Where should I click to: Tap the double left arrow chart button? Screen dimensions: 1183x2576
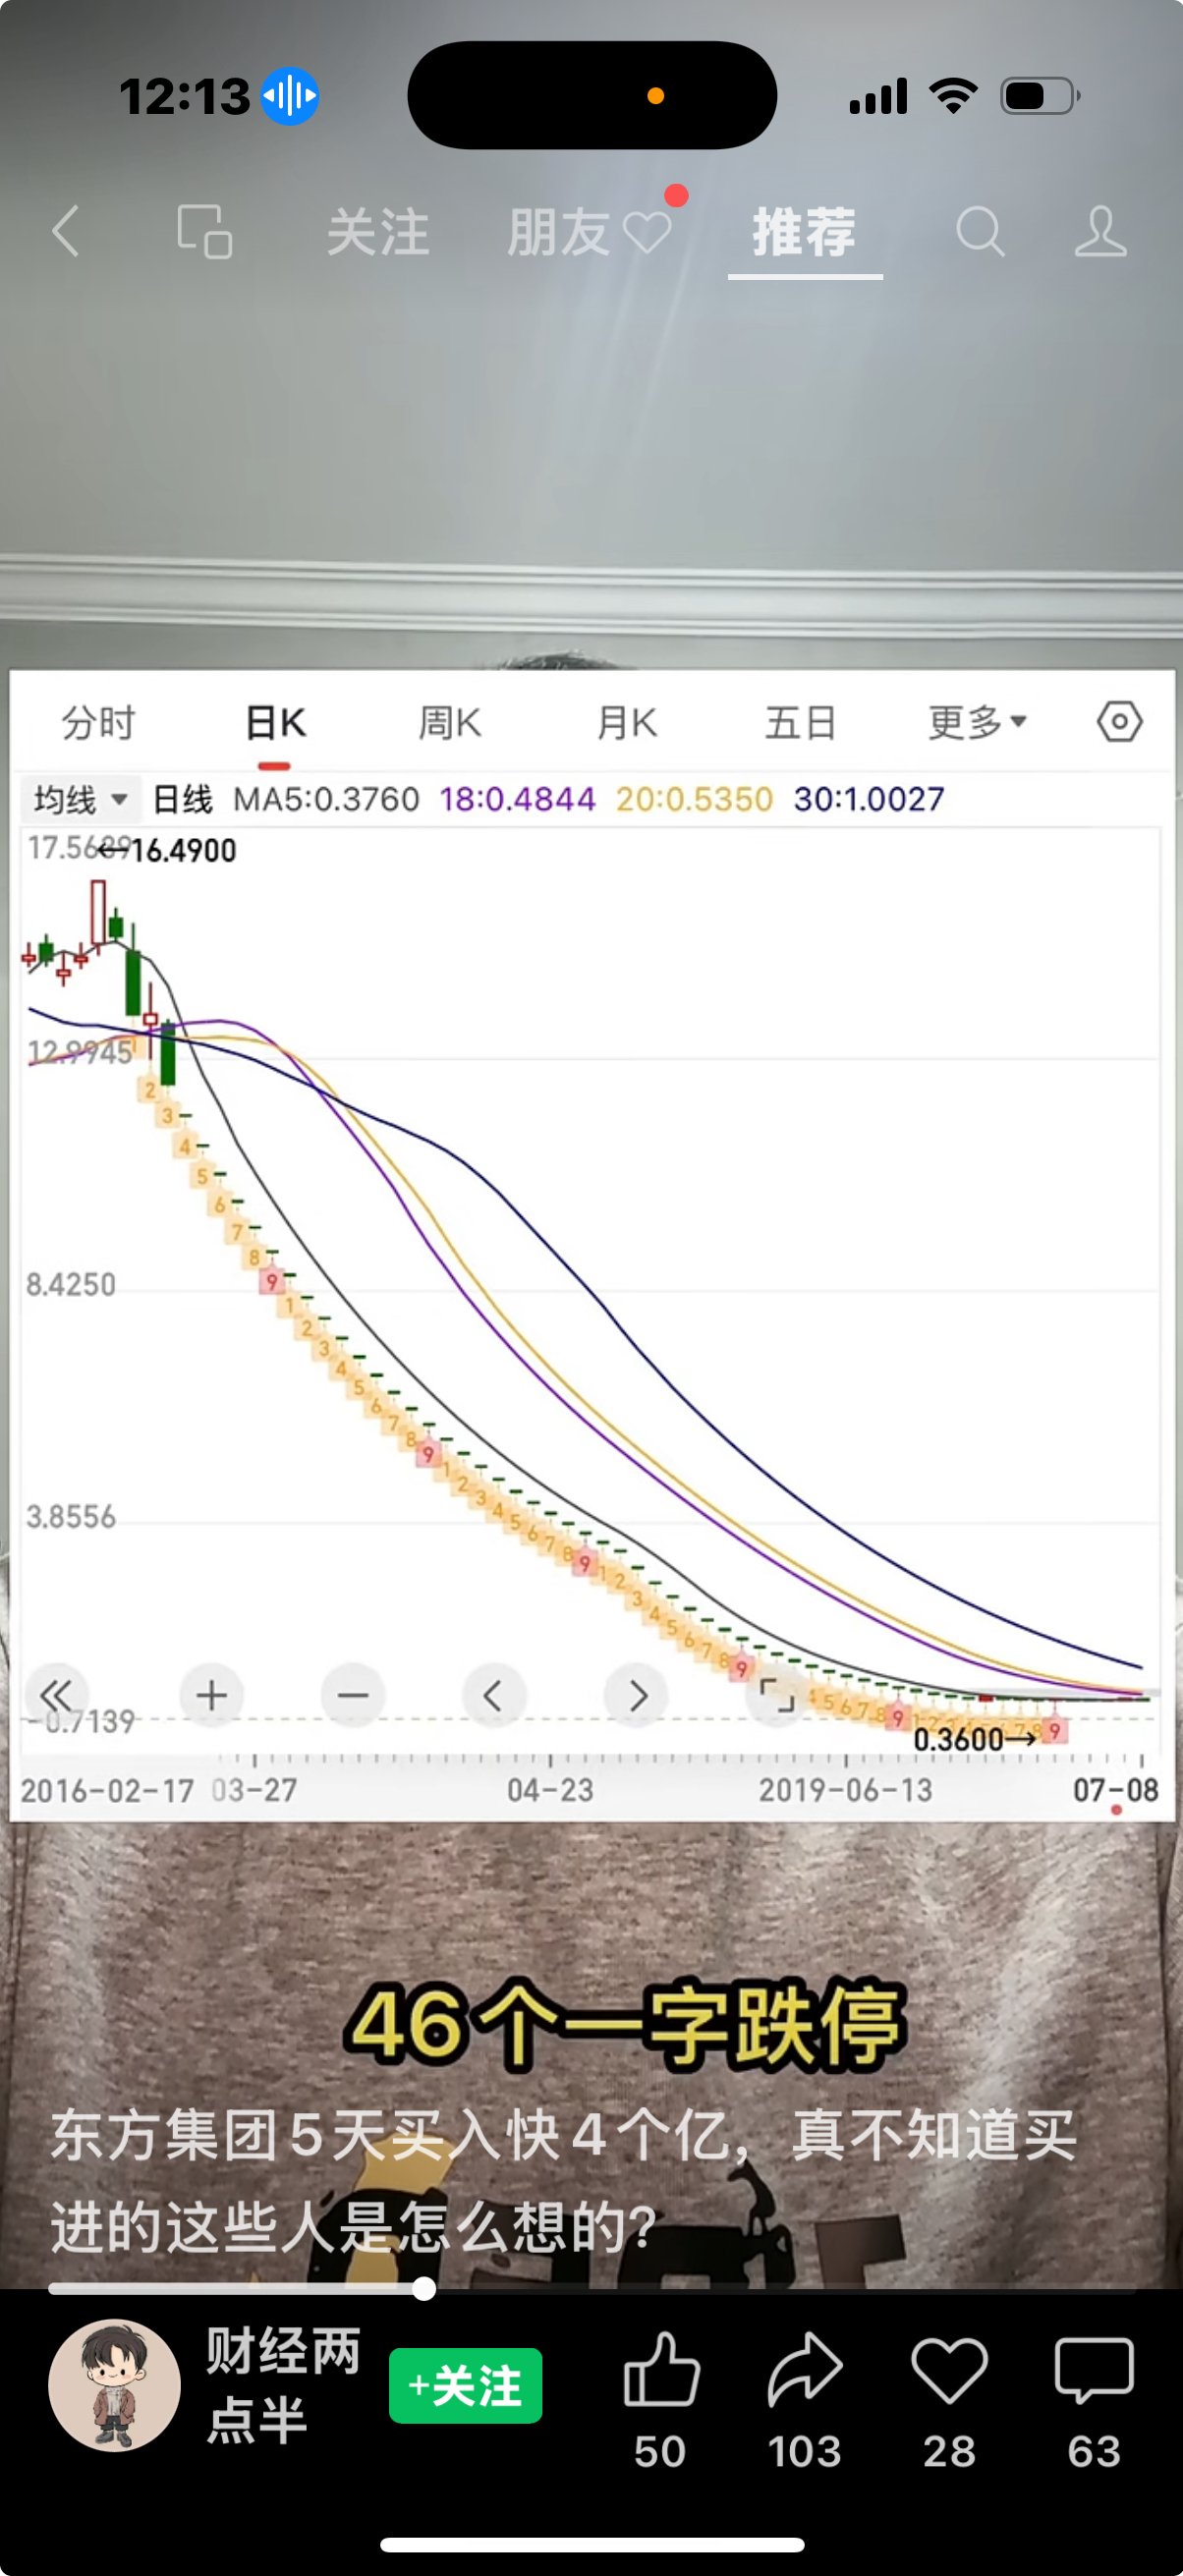click(x=56, y=1695)
